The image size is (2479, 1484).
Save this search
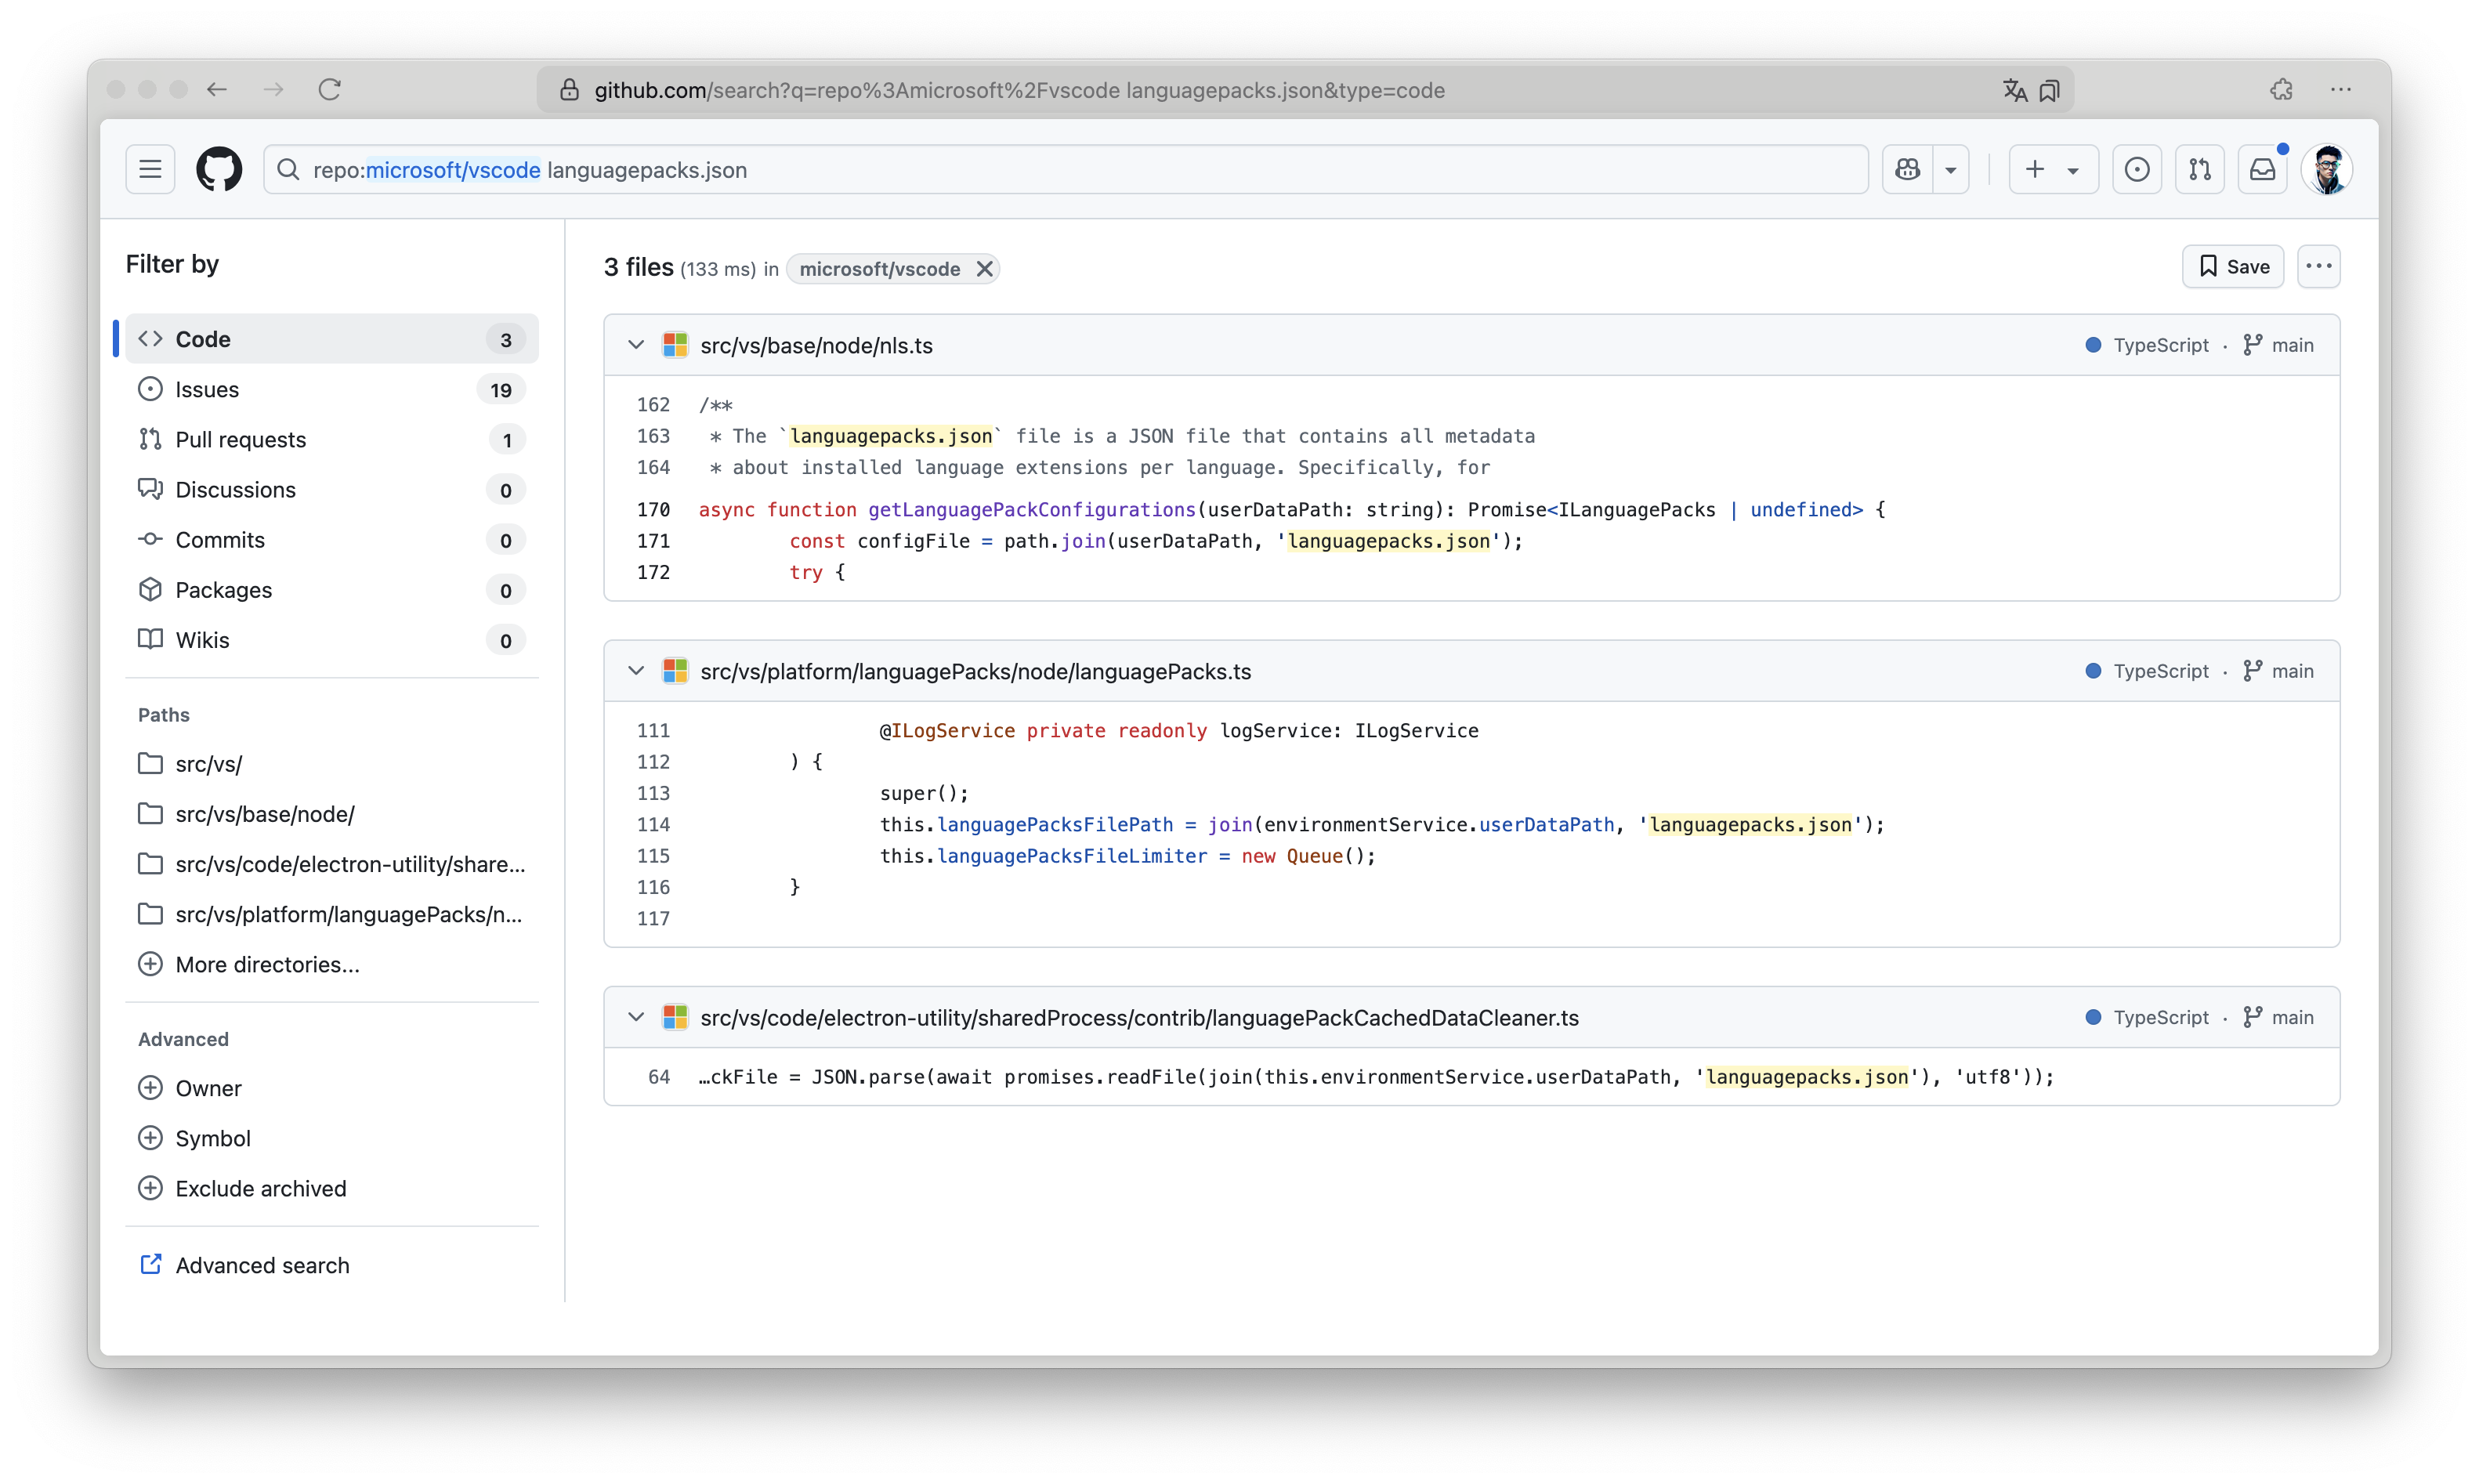2232,267
